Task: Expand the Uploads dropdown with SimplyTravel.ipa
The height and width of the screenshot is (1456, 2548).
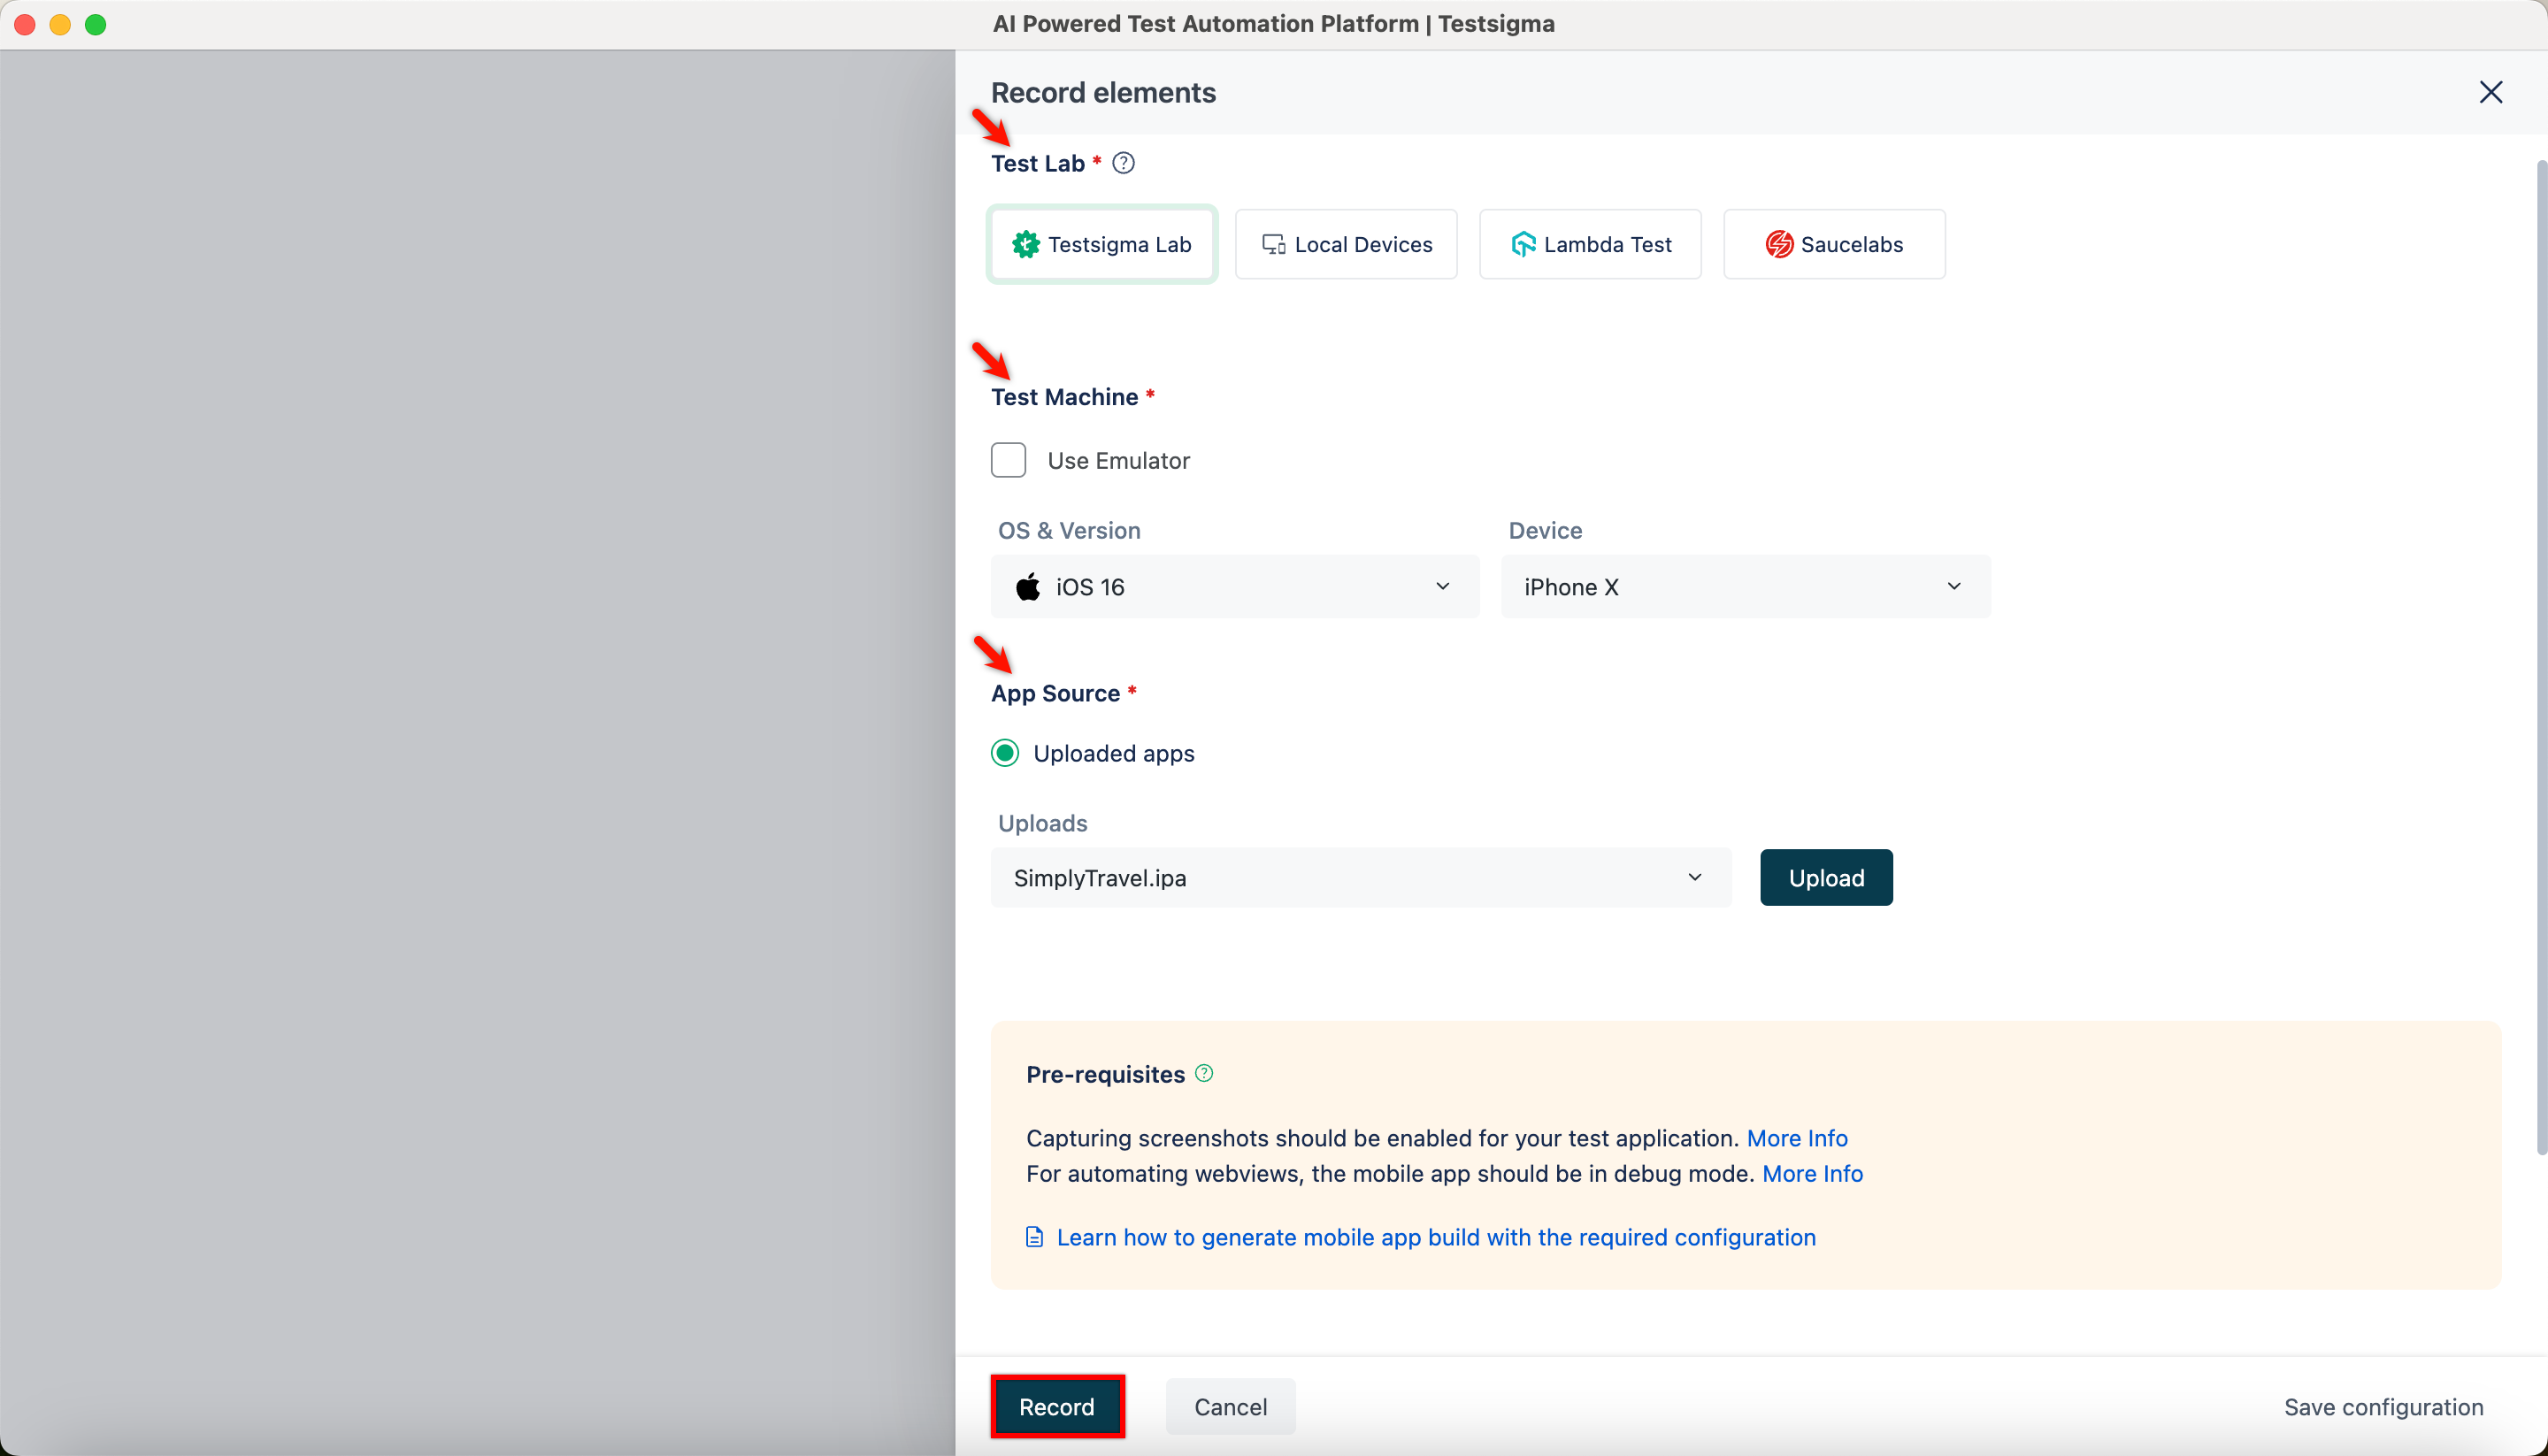Action: tap(1361, 878)
